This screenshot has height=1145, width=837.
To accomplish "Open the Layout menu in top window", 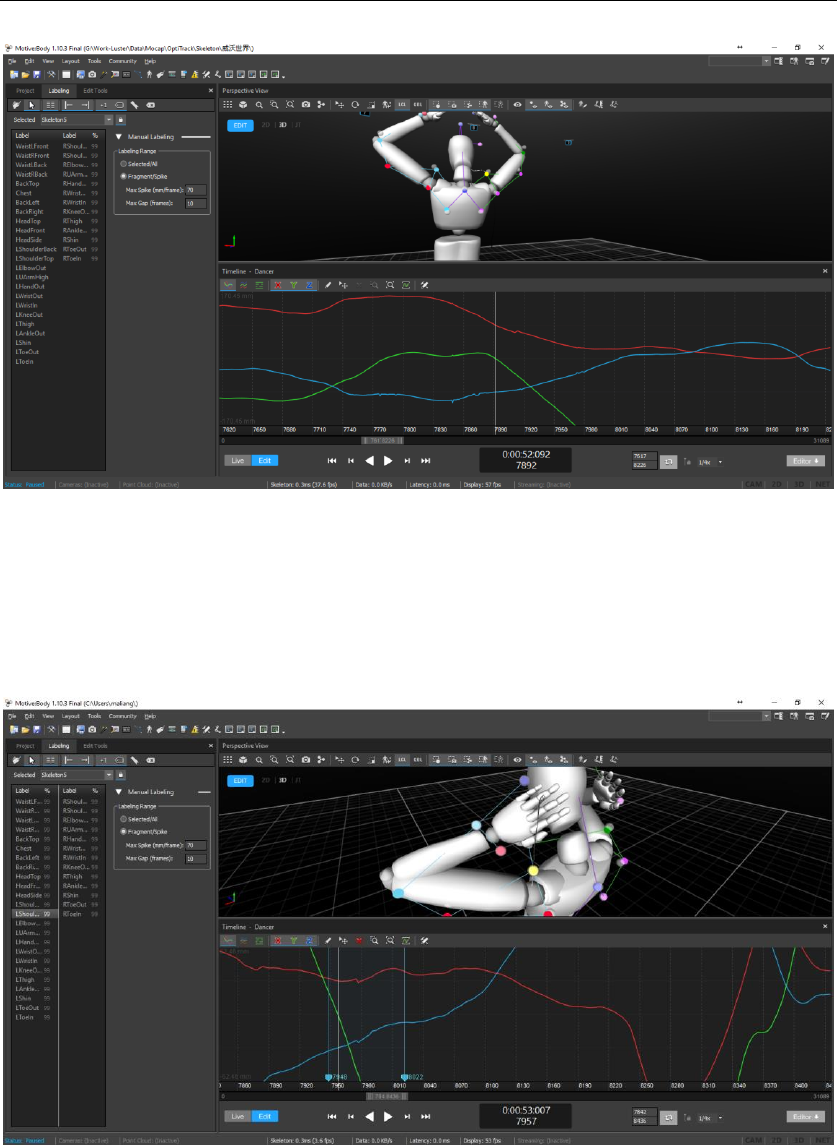I will (70, 61).
